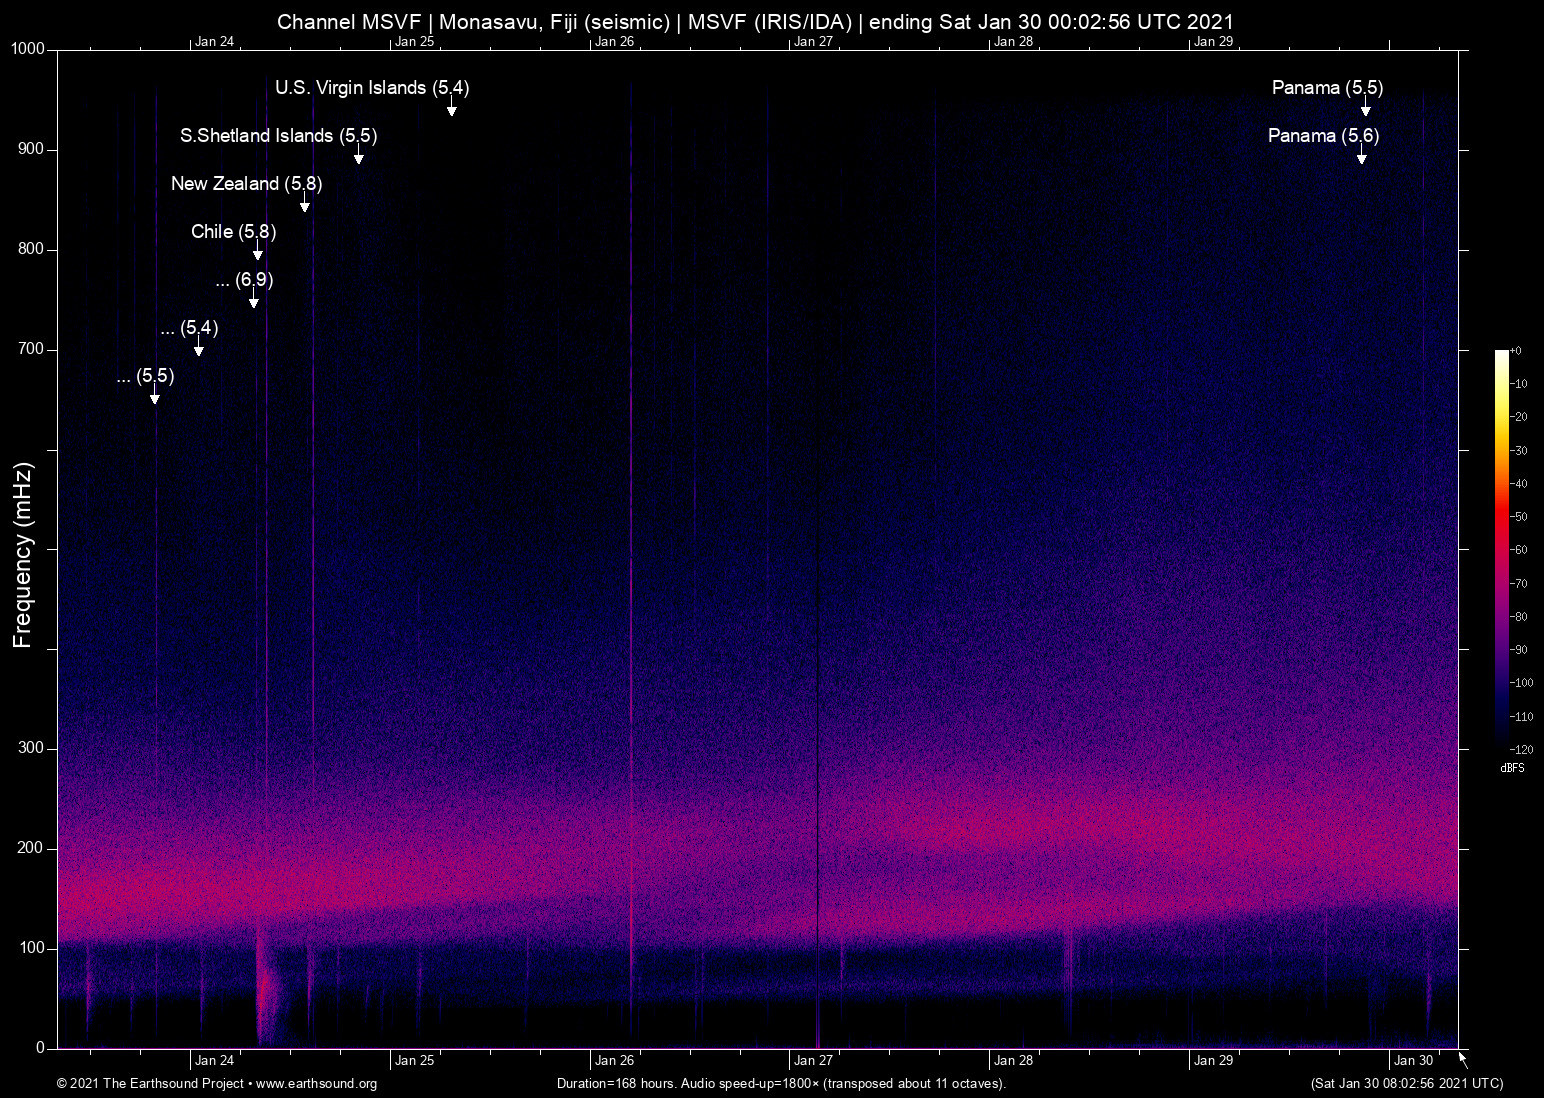1544x1098 pixels.
Task: Click the 'Sat Jan 30 08:02:56 2021 UTC' timestamp
Action: 1407,1084
